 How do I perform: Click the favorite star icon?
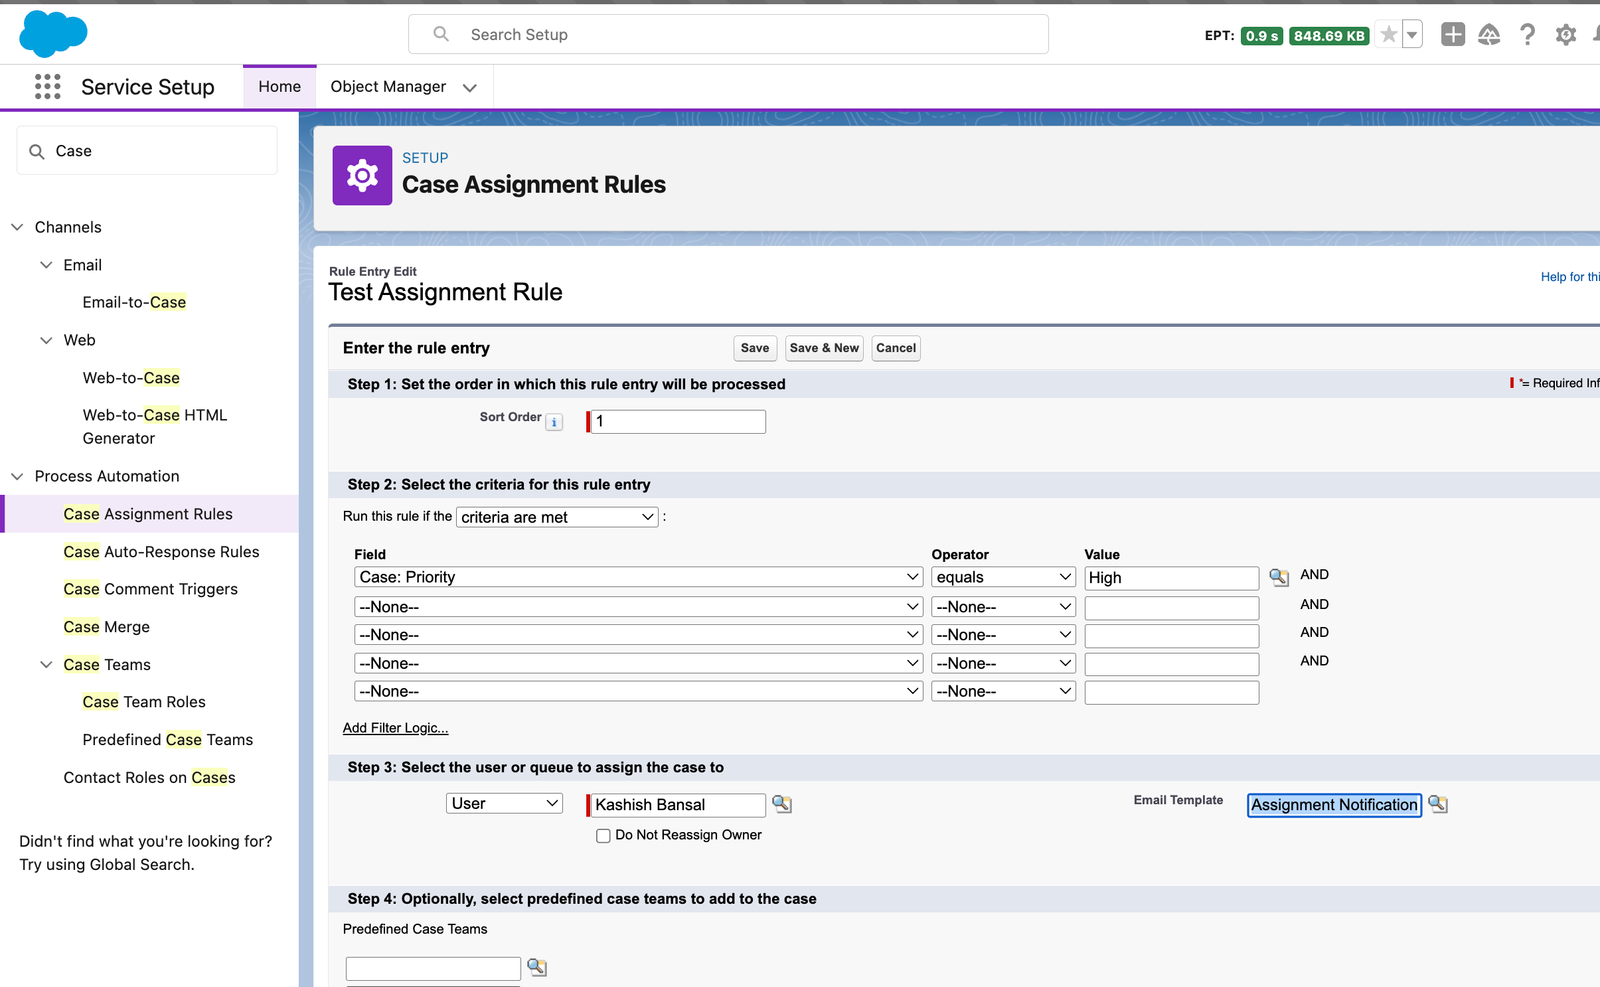pos(1388,35)
